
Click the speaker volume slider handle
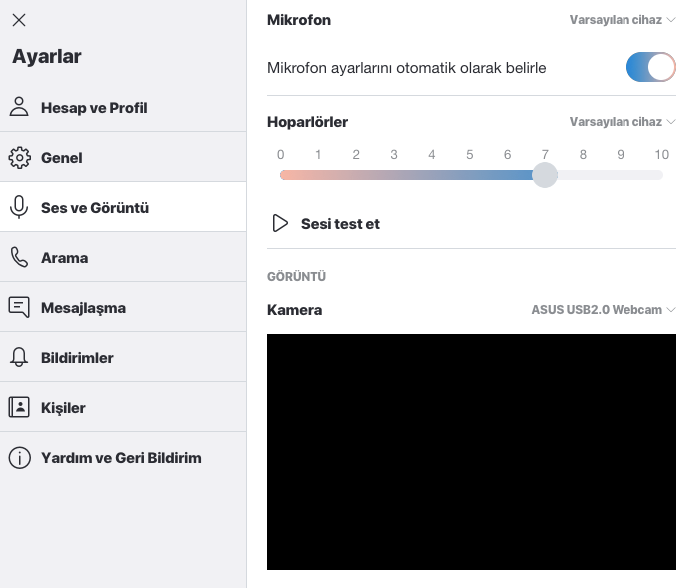[x=545, y=175]
